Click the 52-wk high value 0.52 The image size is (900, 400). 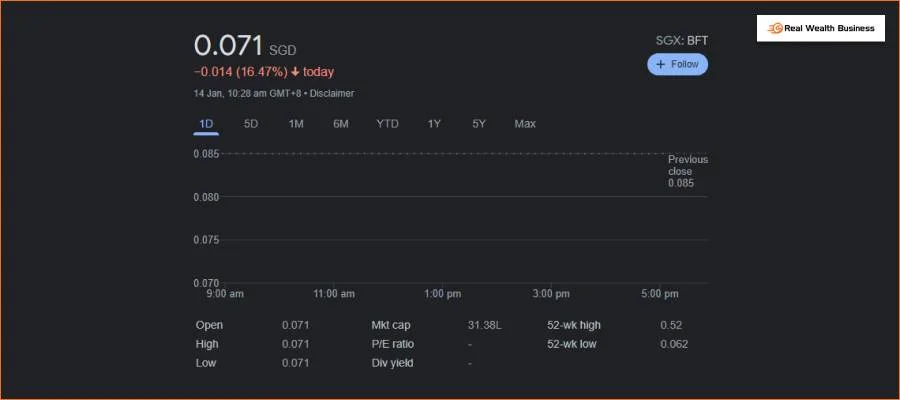coord(670,325)
